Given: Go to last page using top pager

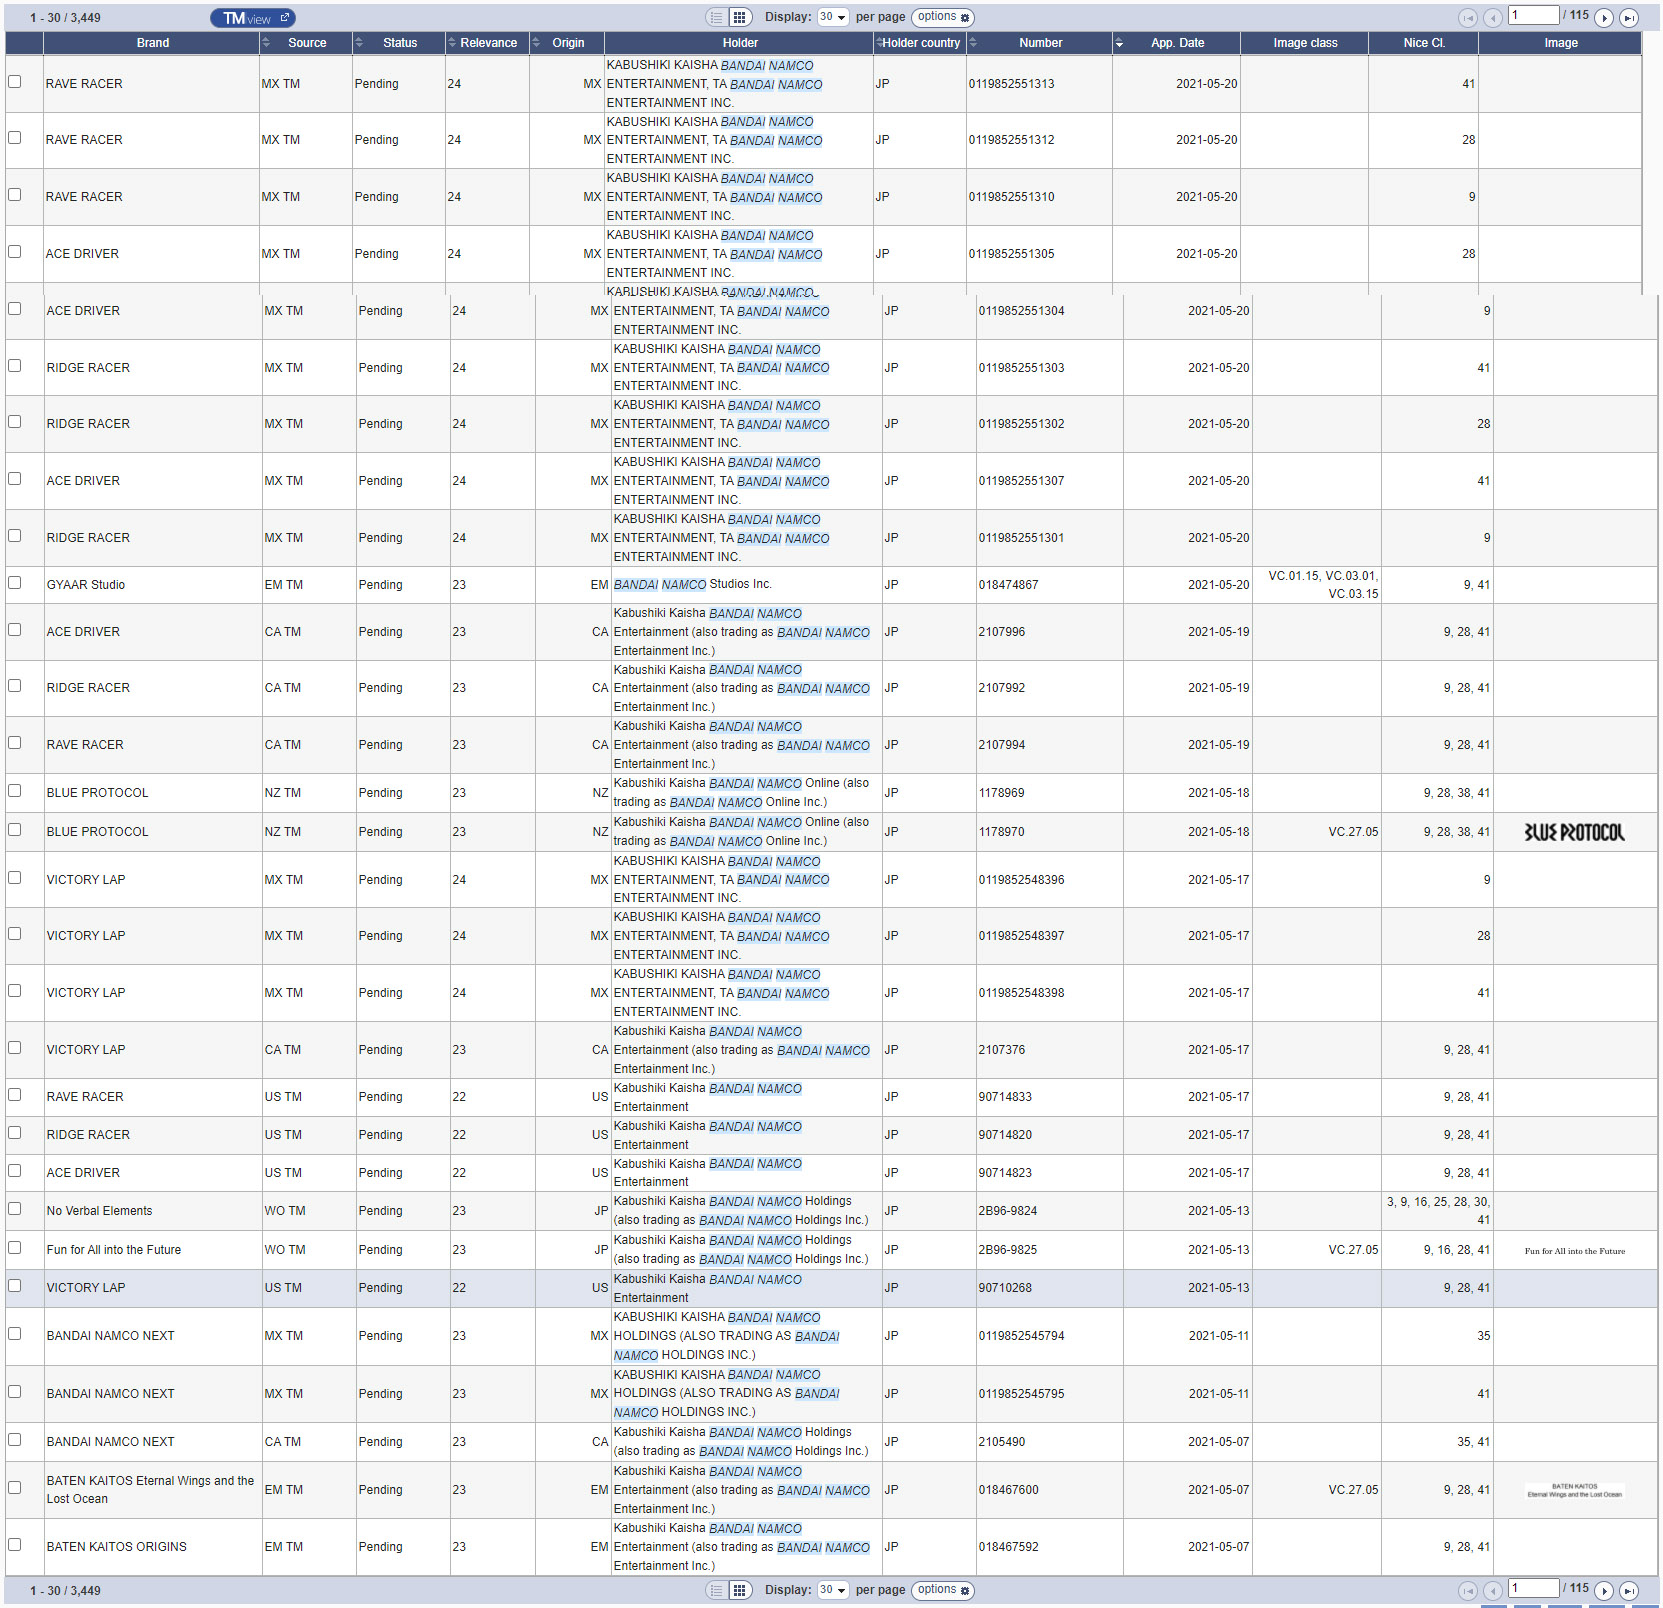Looking at the screenshot, I should pos(1629,18).
